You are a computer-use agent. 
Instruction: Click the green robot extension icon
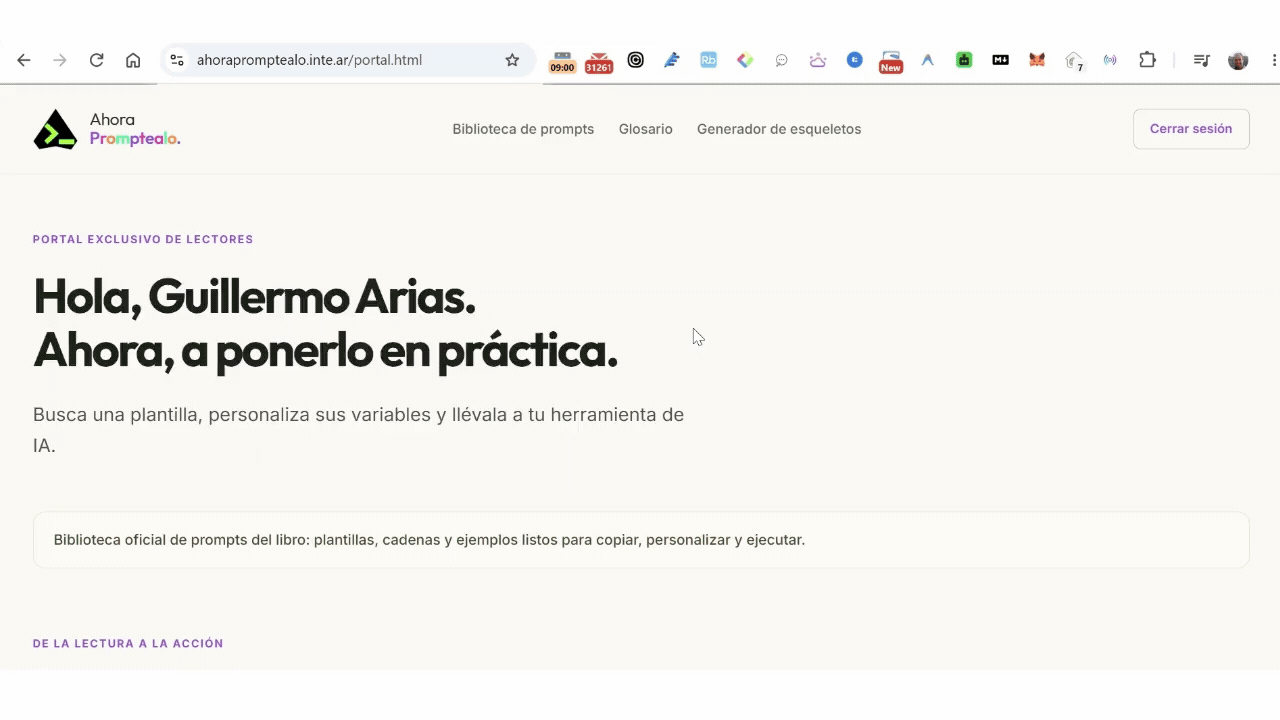coord(964,60)
